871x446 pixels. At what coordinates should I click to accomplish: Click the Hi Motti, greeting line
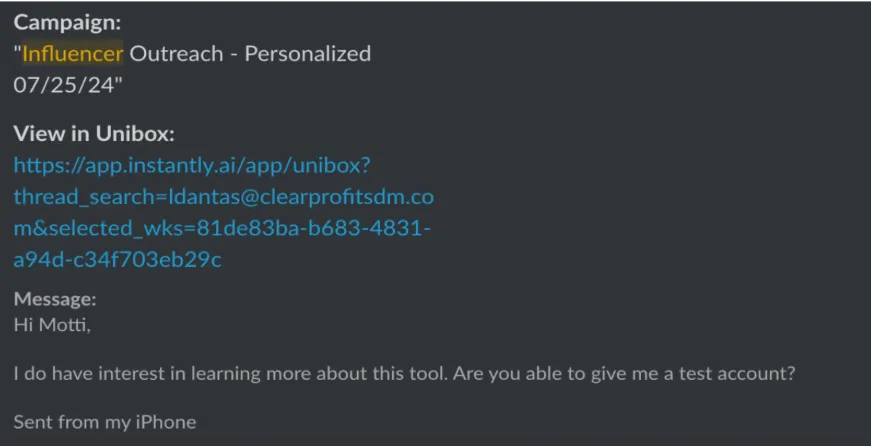52,325
